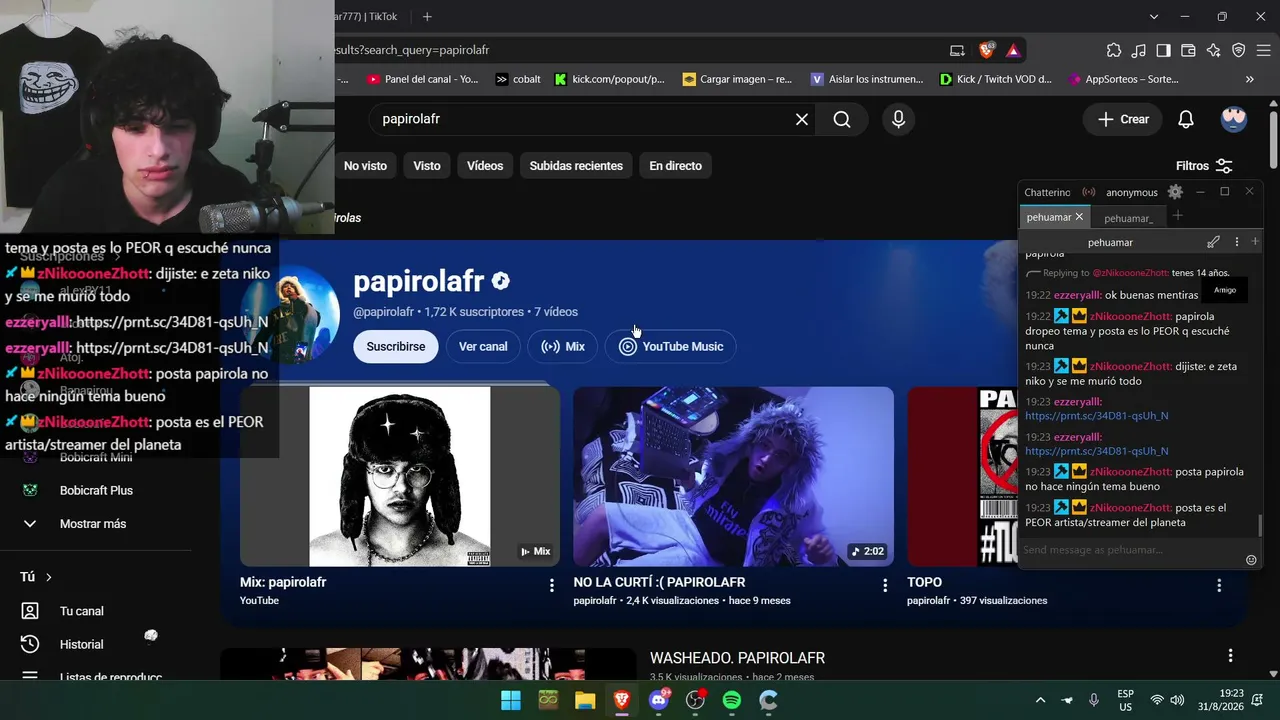
Task: Open the first prnt.sc link in chat
Action: [x=1097, y=415]
